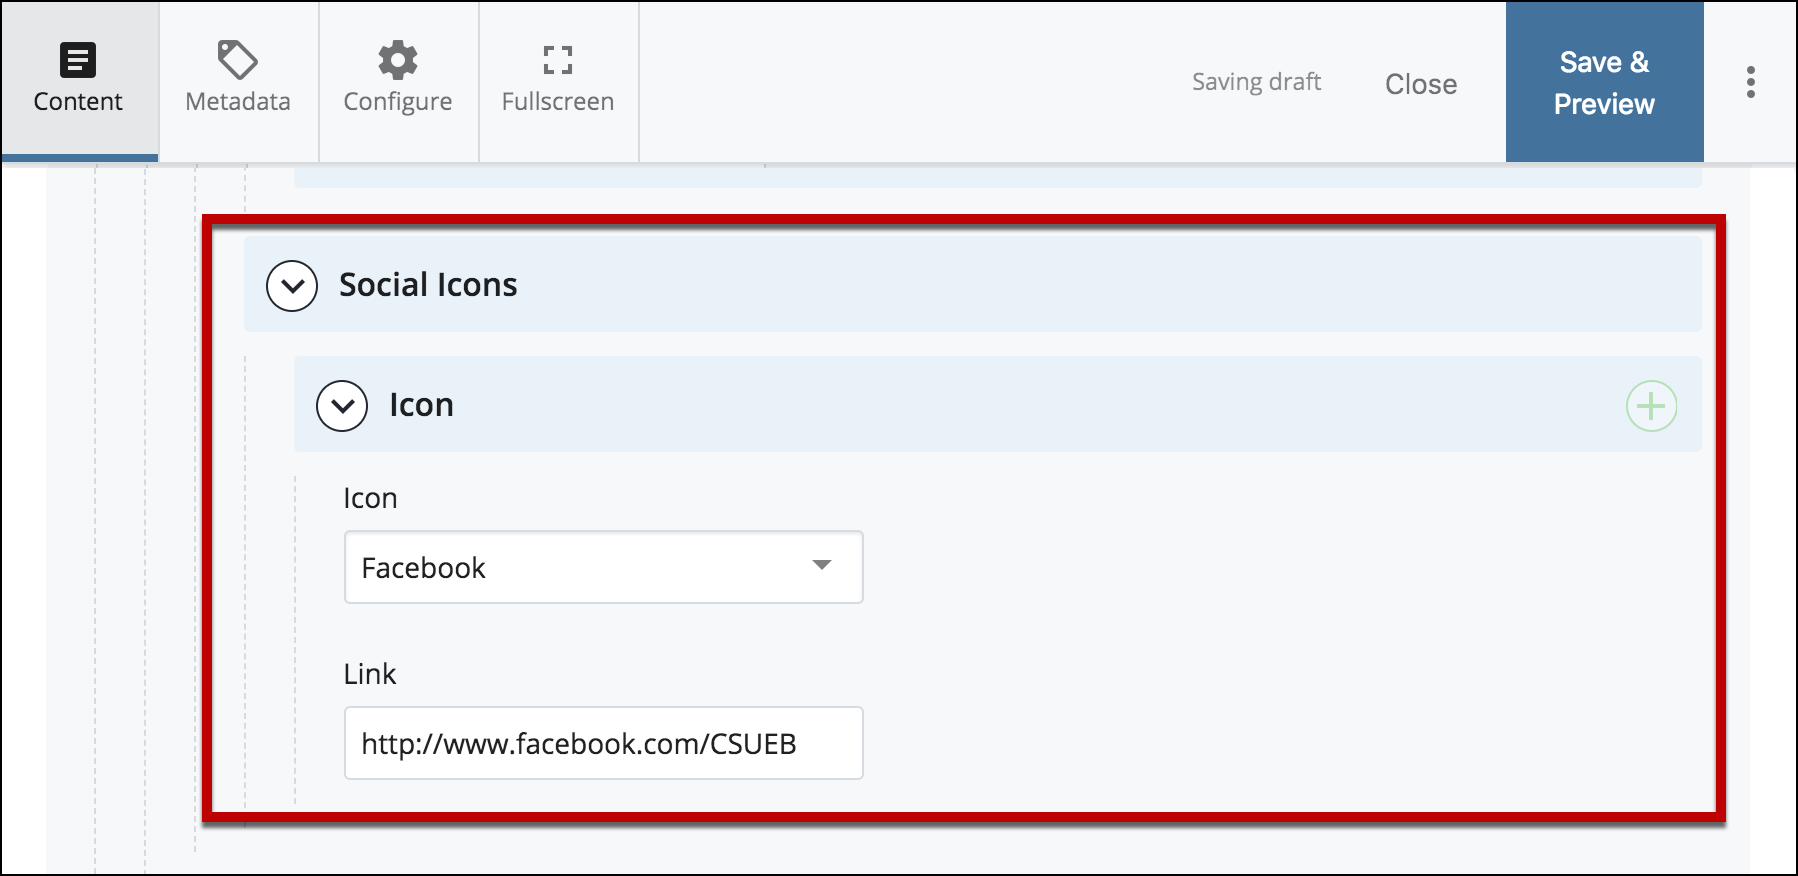
Task: Click the Content document icon
Action: (78, 60)
